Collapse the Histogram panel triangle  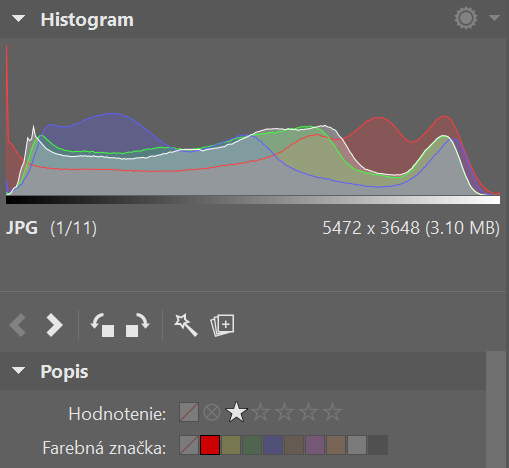click(x=18, y=19)
